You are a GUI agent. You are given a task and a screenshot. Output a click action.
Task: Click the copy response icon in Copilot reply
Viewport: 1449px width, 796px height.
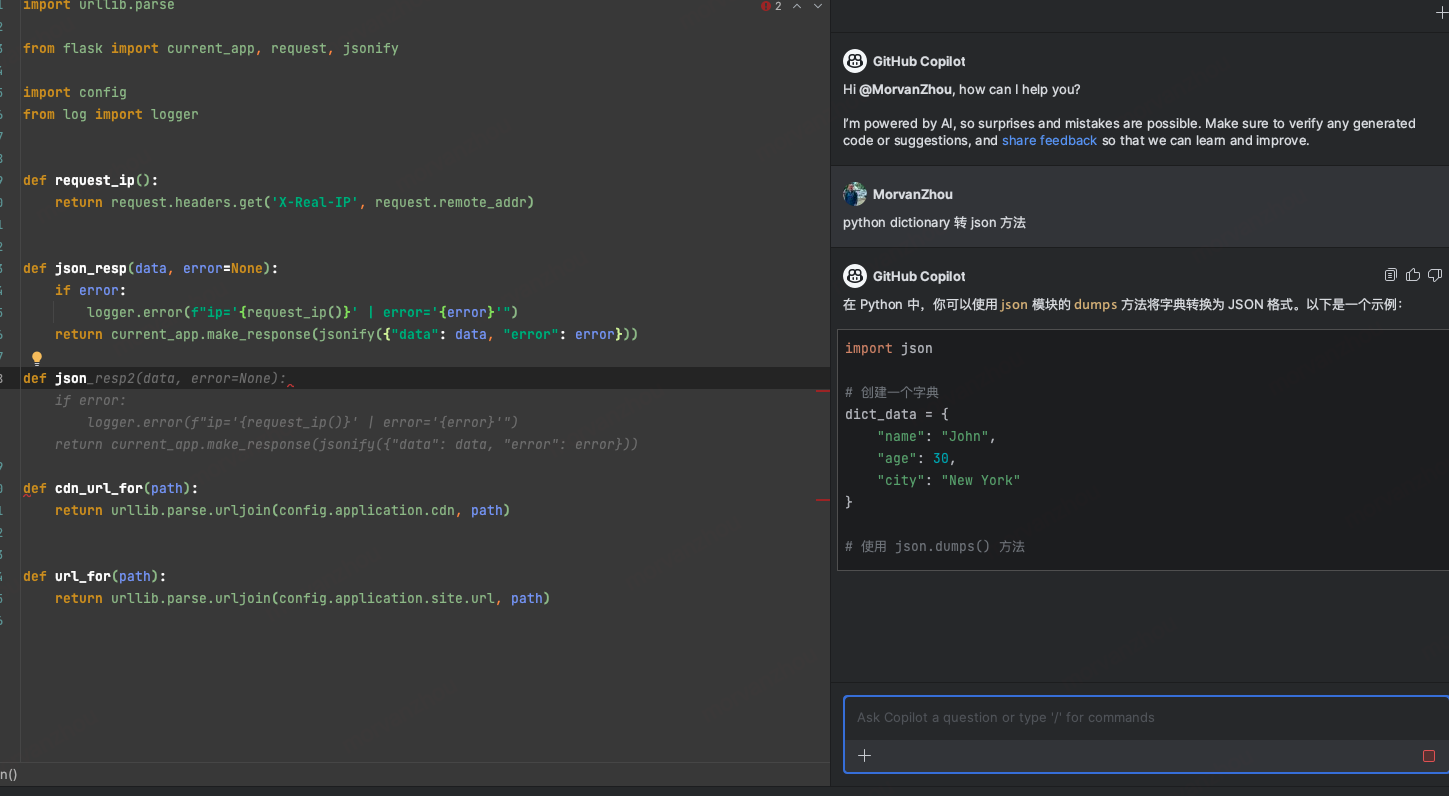(1390, 275)
